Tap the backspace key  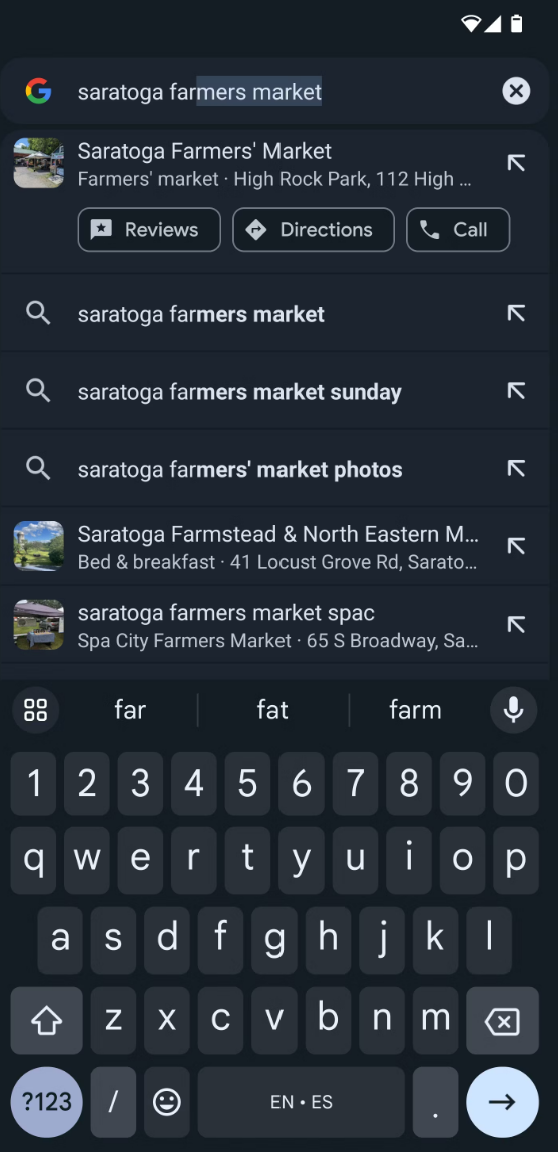pyautogui.click(x=502, y=1021)
